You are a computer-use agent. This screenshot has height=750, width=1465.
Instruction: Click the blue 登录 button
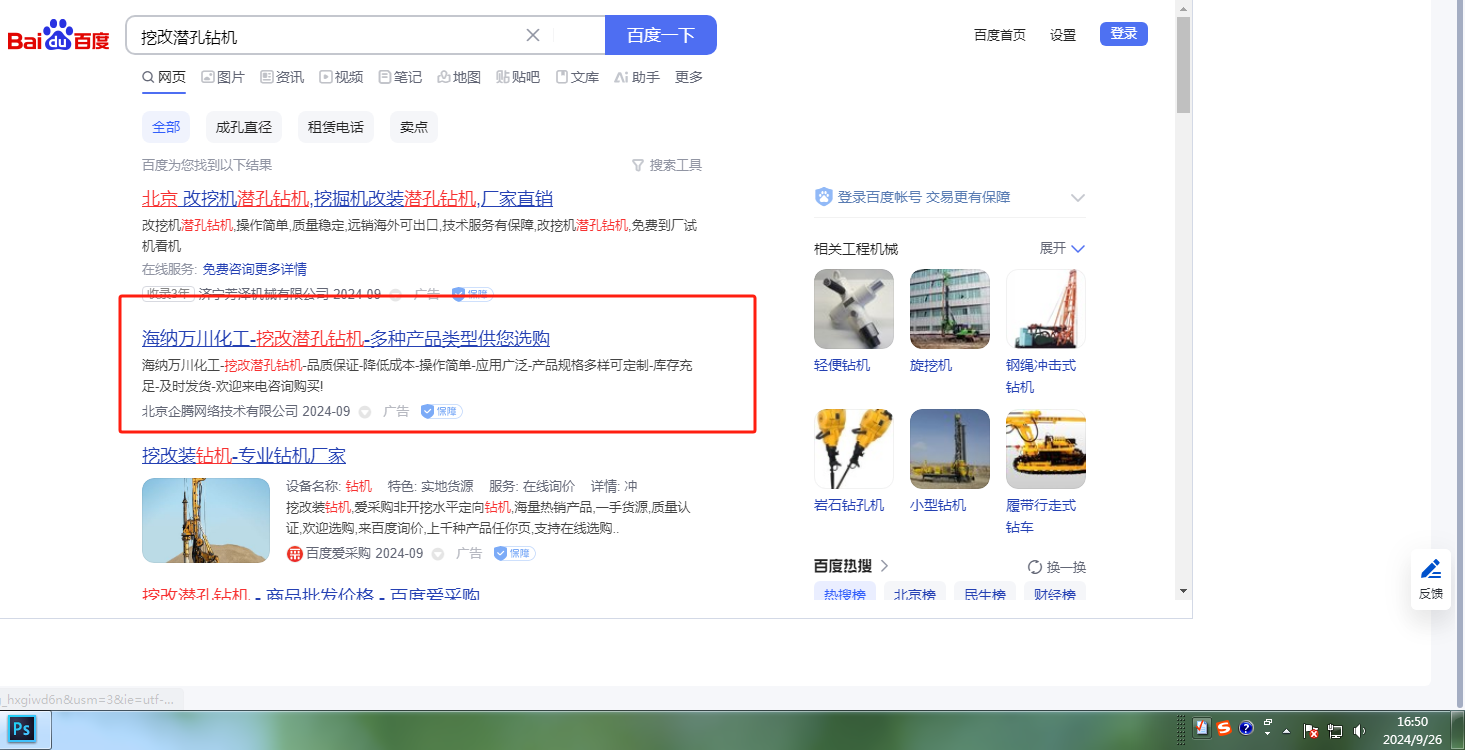1124,34
